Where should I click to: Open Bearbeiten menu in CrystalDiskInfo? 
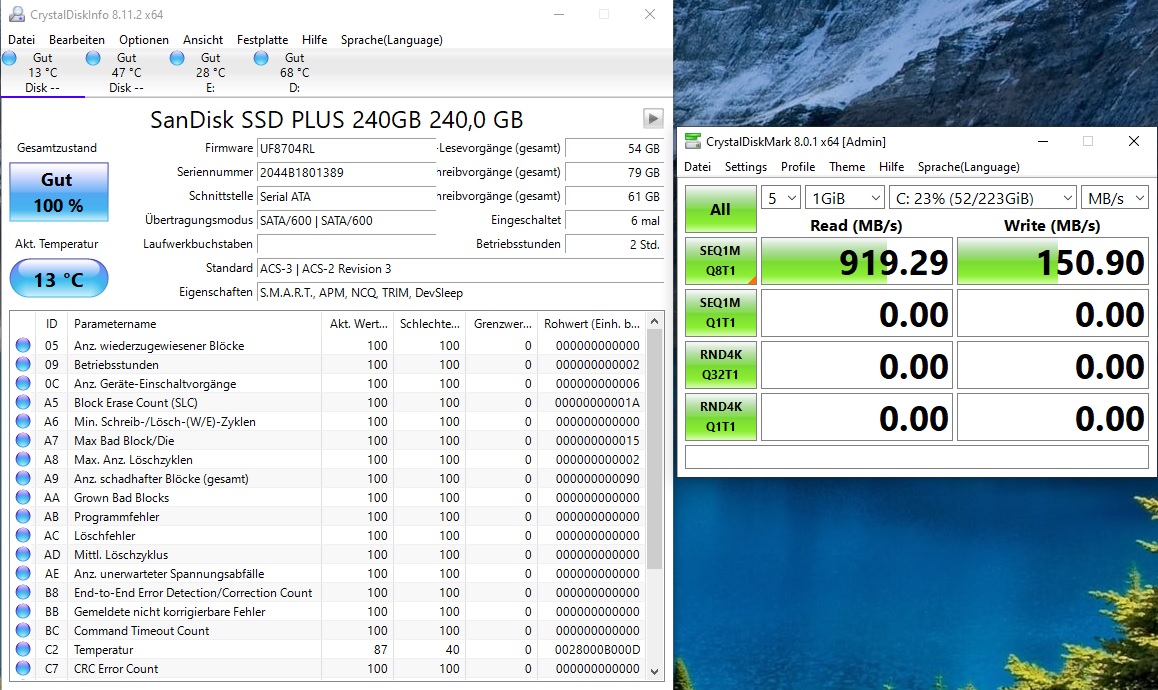click(x=77, y=40)
